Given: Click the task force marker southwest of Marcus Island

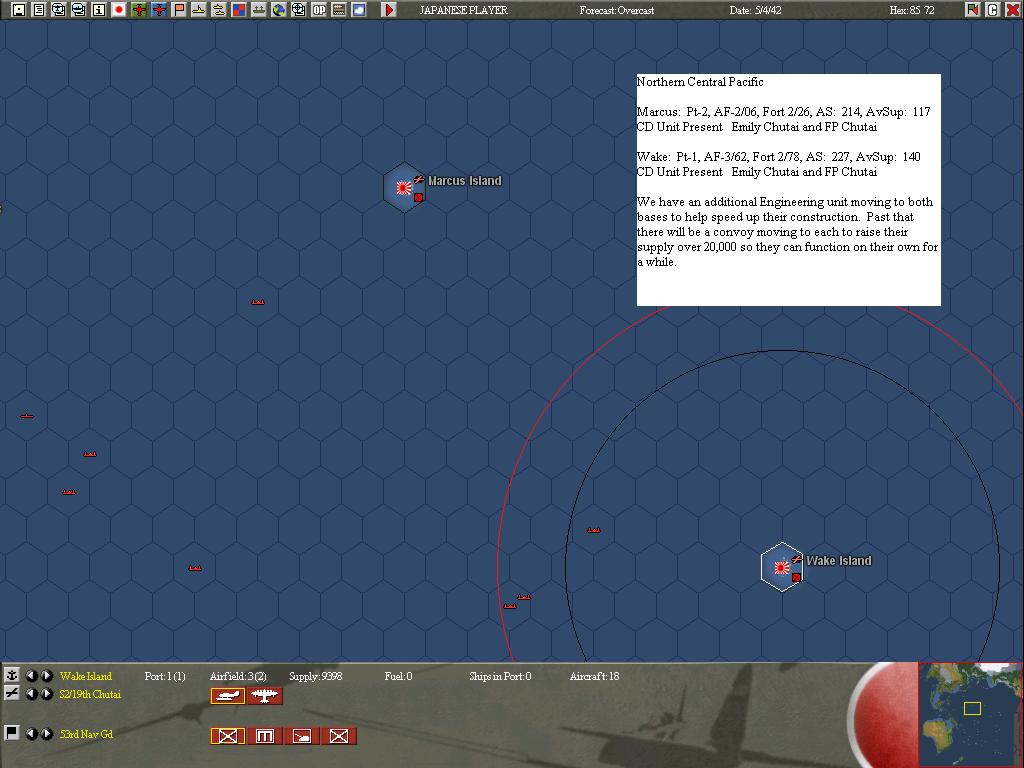Looking at the screenshot, I should (258, 302).
